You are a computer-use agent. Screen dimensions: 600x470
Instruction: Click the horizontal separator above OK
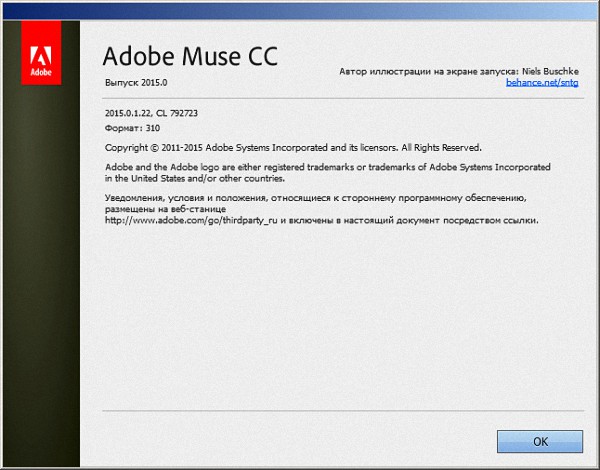pos(340,411)
